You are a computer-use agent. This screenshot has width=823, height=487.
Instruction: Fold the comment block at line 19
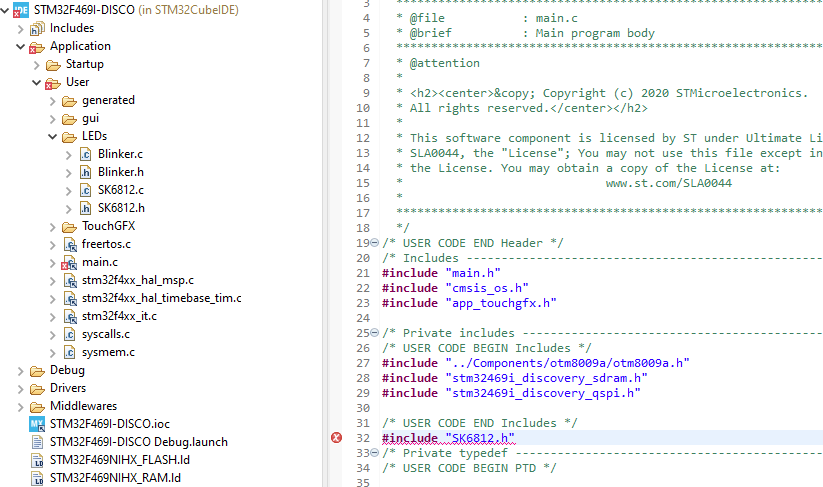click(374, 242)
